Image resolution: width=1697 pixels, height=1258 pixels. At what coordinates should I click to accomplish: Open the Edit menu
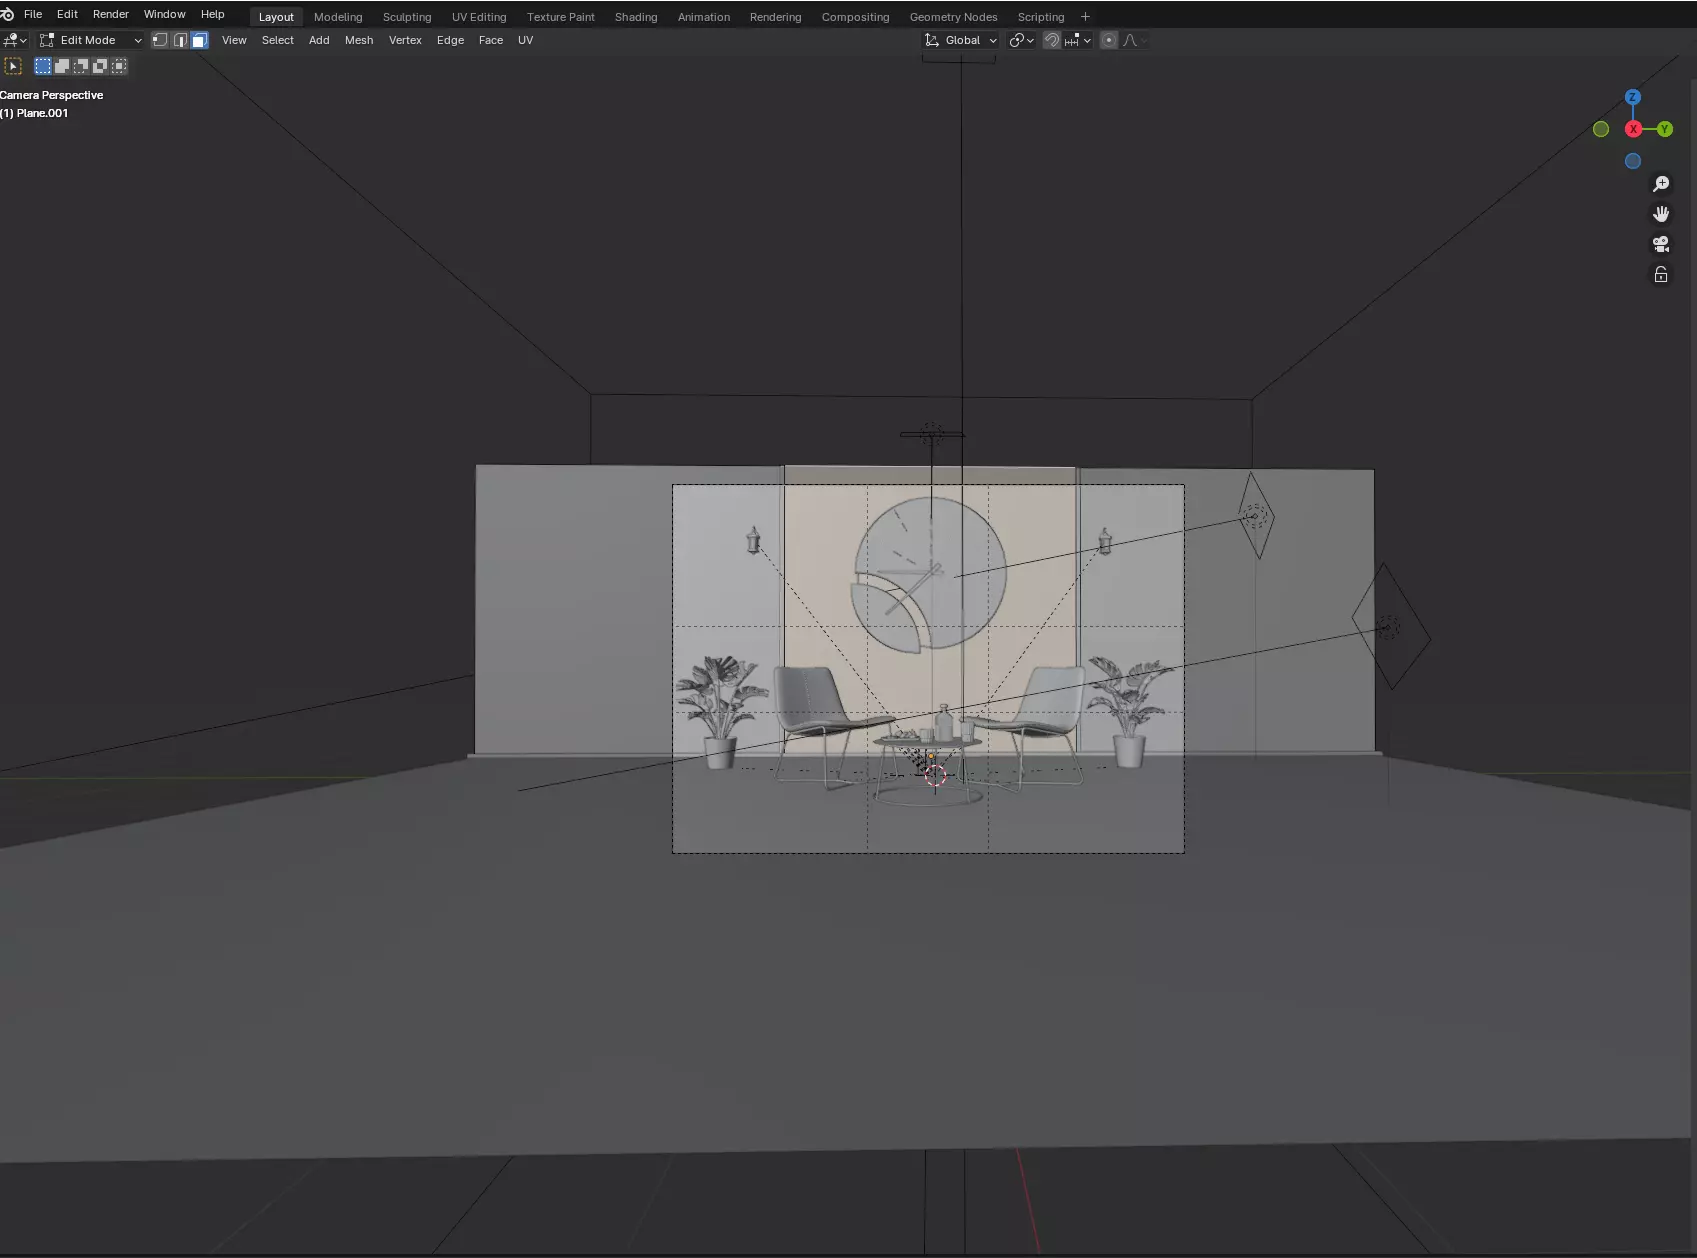[67, 14]
